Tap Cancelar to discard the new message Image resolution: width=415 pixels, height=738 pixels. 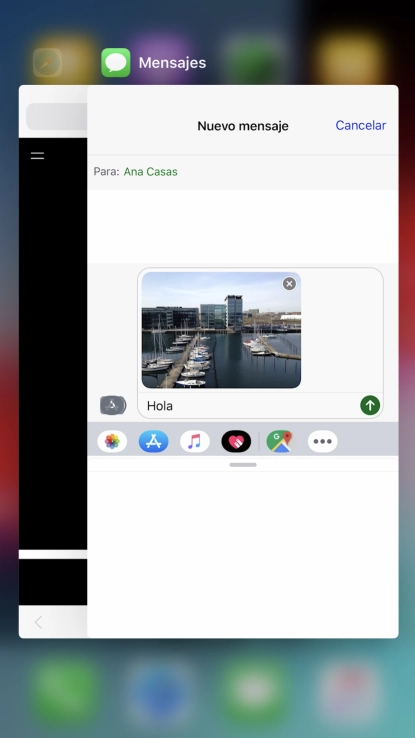[x=360, y=125]
